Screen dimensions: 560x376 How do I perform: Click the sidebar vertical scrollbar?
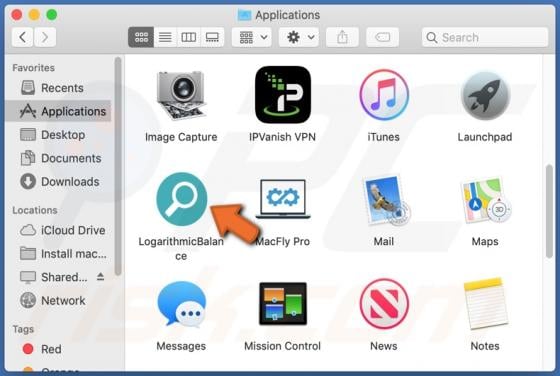tap(118, 166)
